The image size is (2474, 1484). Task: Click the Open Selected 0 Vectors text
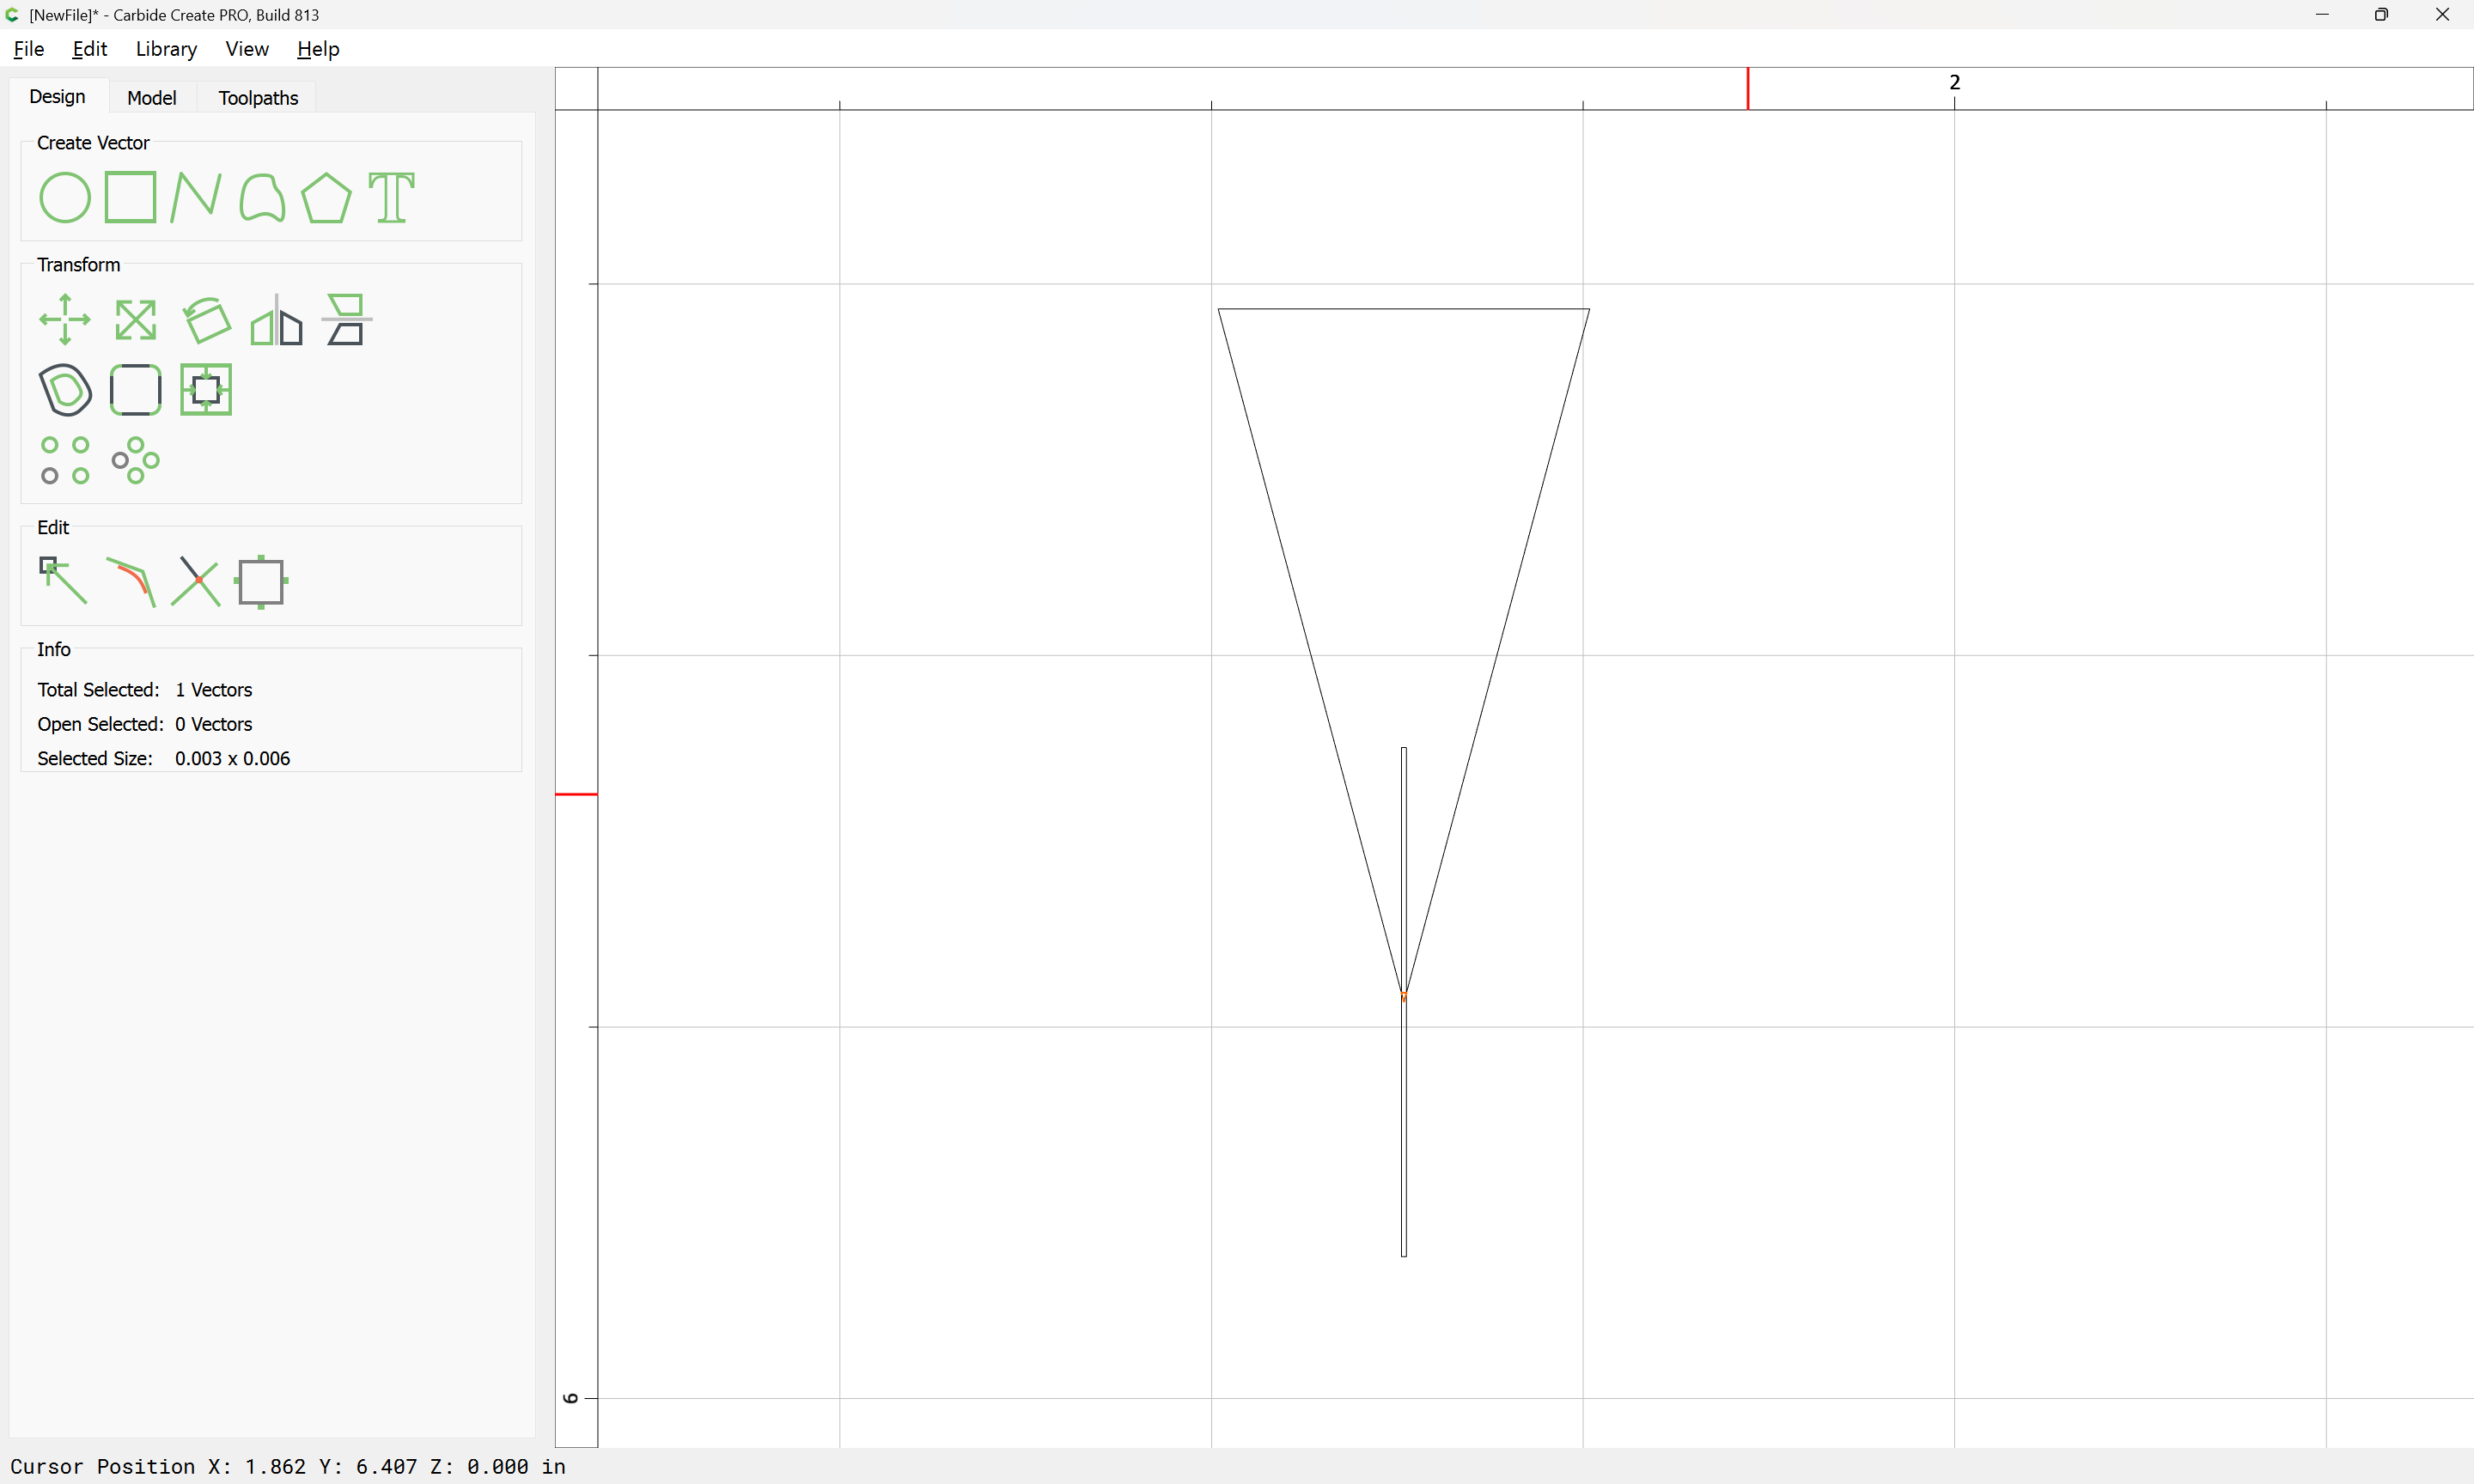pyautogui.click(x=145, y=724)
